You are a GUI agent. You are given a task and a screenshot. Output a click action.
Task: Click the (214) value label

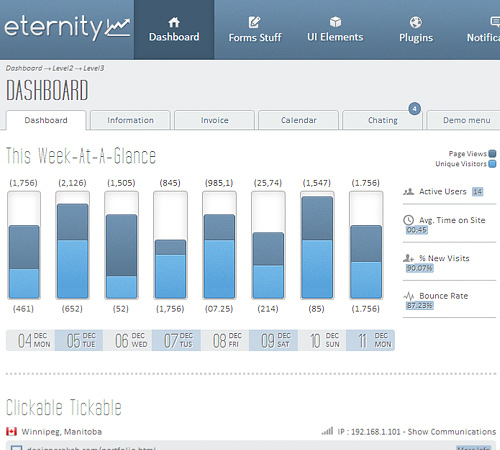coord(268,309)
